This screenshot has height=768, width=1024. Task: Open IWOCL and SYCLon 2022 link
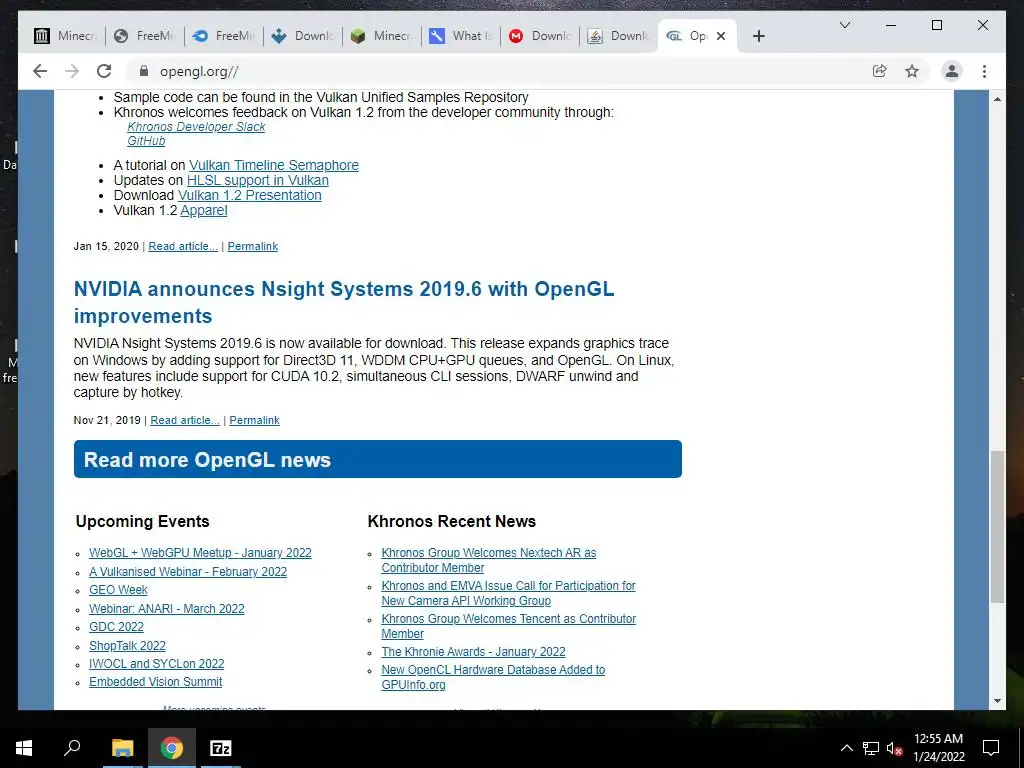157,664
